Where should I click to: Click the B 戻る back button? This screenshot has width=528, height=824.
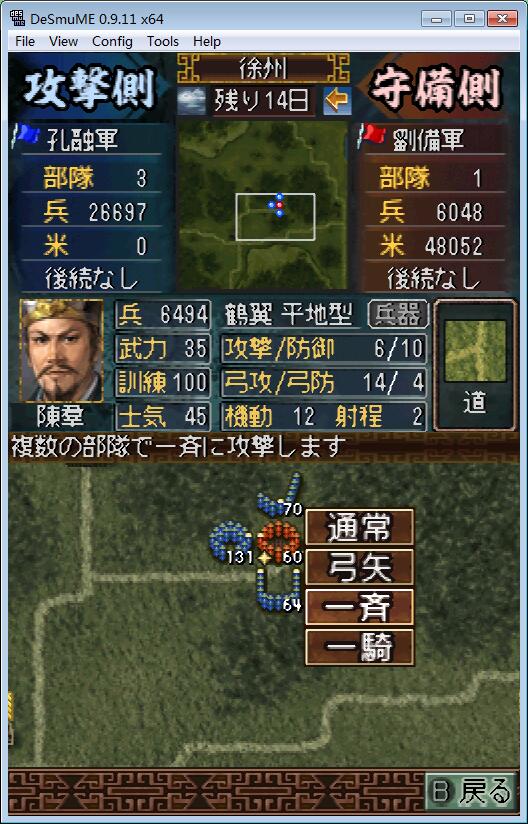[x=470, y=790]
